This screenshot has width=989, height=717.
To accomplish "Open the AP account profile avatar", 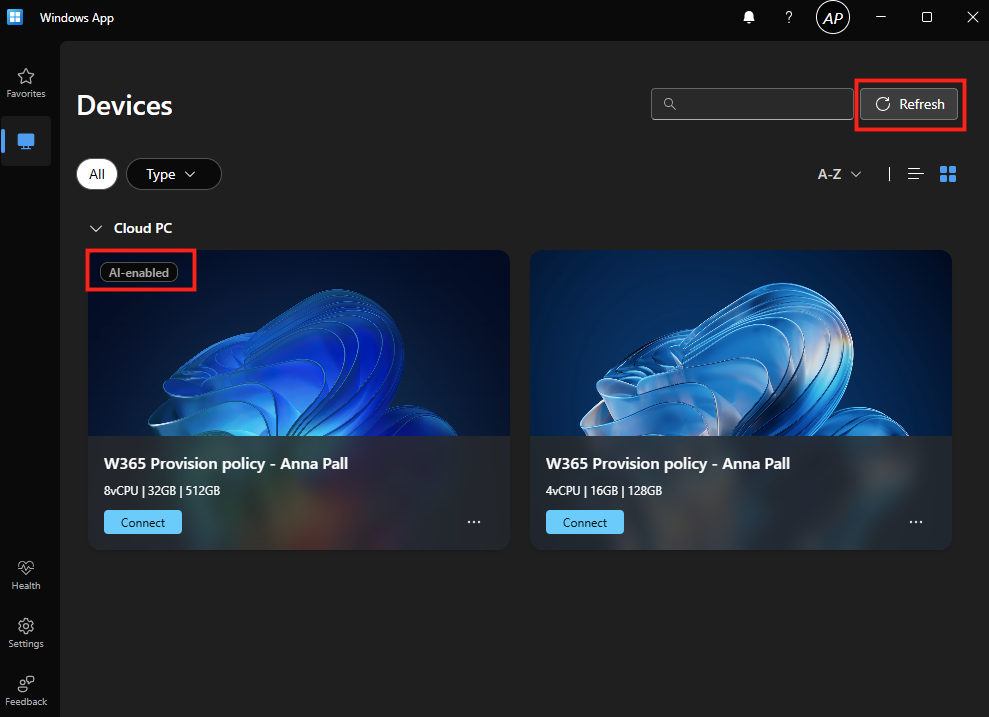I will pyautogui.click(x=833, y=18).
